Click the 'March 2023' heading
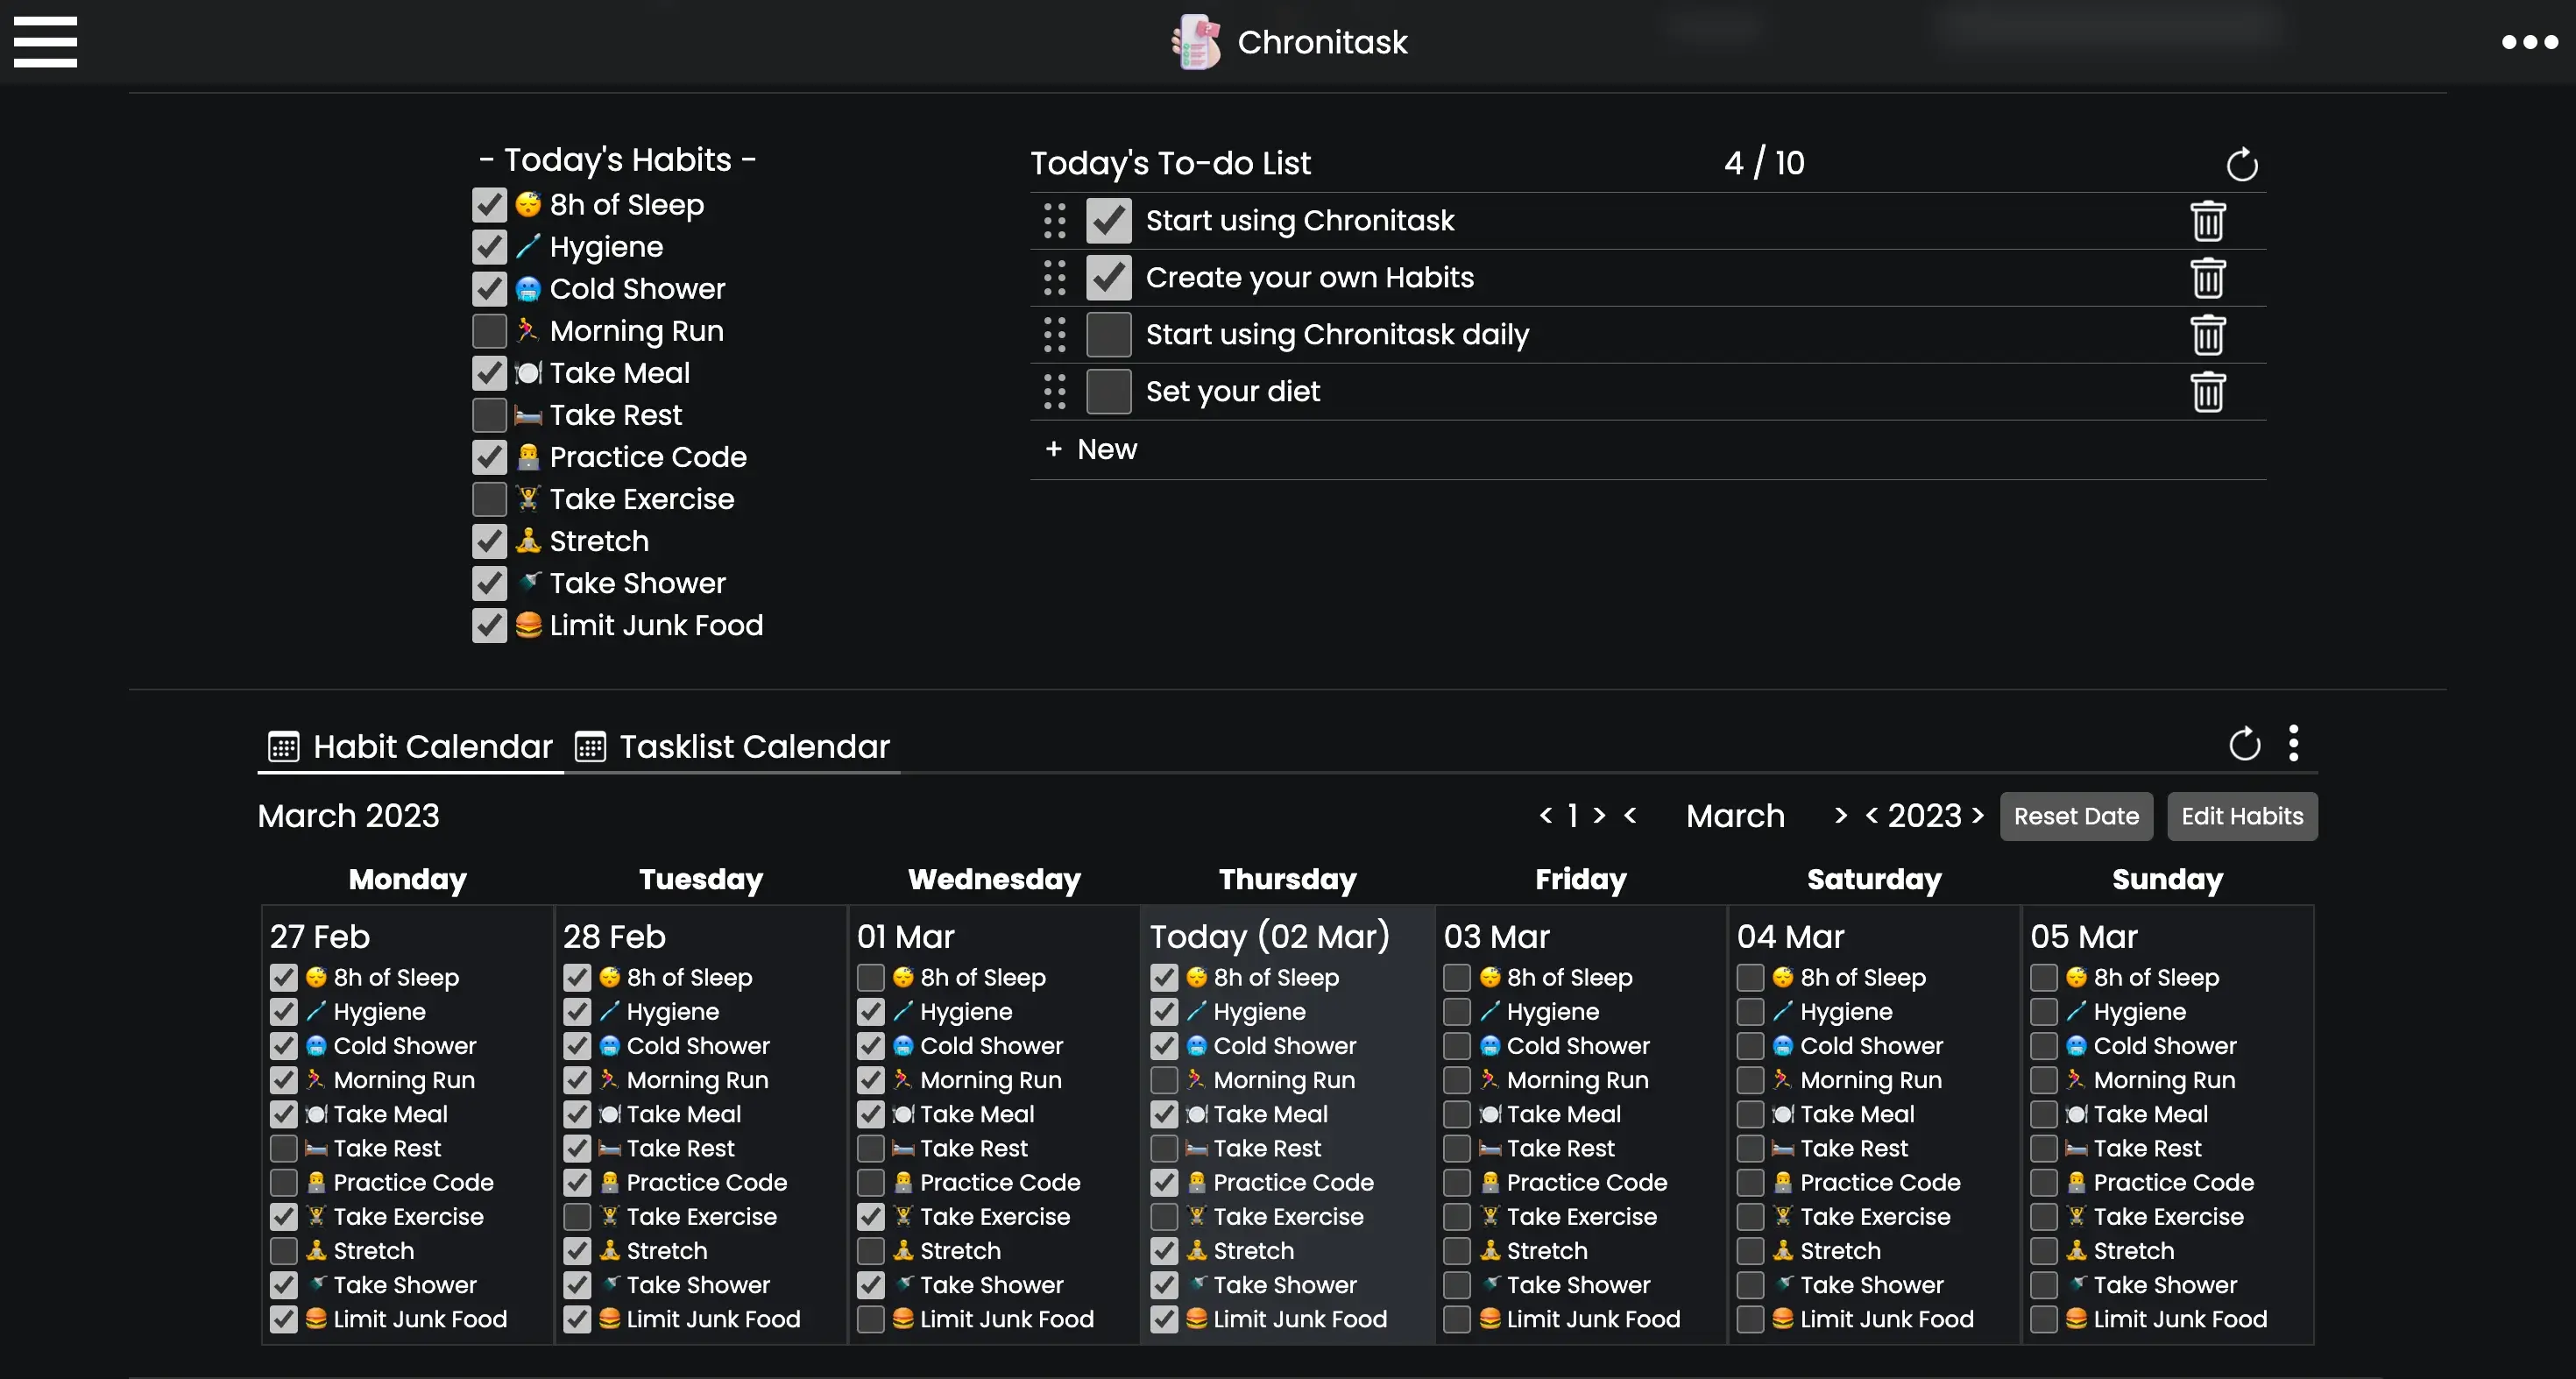This screenshot has width=2576, height=1379. click(x=349, y=816)
